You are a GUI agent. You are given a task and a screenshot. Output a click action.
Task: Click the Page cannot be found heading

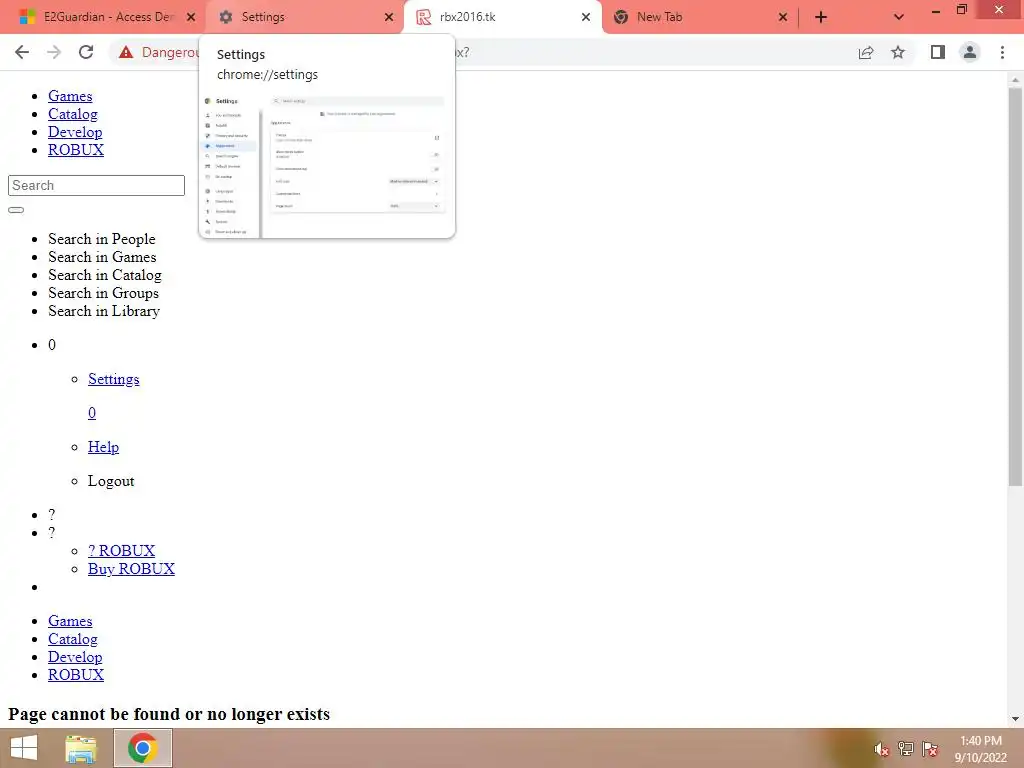pos(169,714)
